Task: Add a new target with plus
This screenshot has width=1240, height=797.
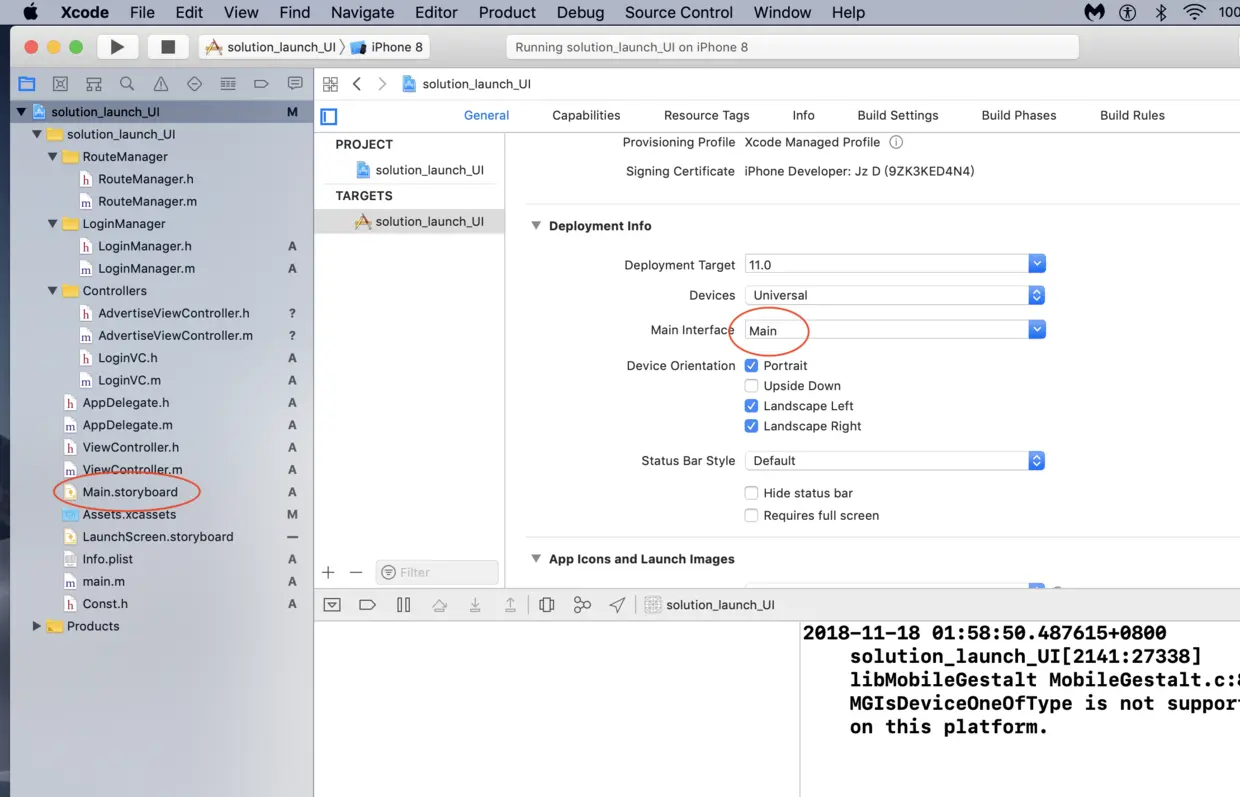Action: [328, 572]
